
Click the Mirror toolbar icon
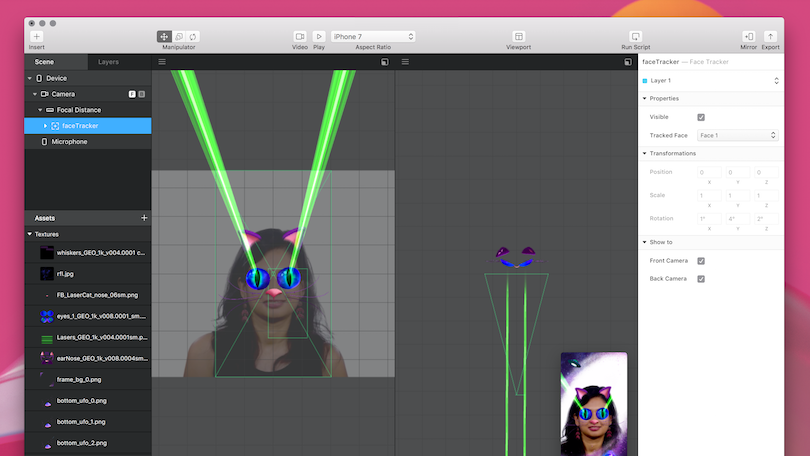pyautogui.click(x=749, y=36)
